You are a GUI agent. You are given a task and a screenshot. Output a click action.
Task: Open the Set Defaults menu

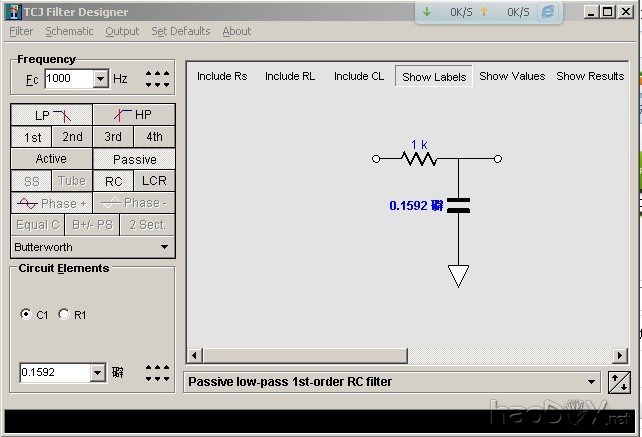(180, 31)
